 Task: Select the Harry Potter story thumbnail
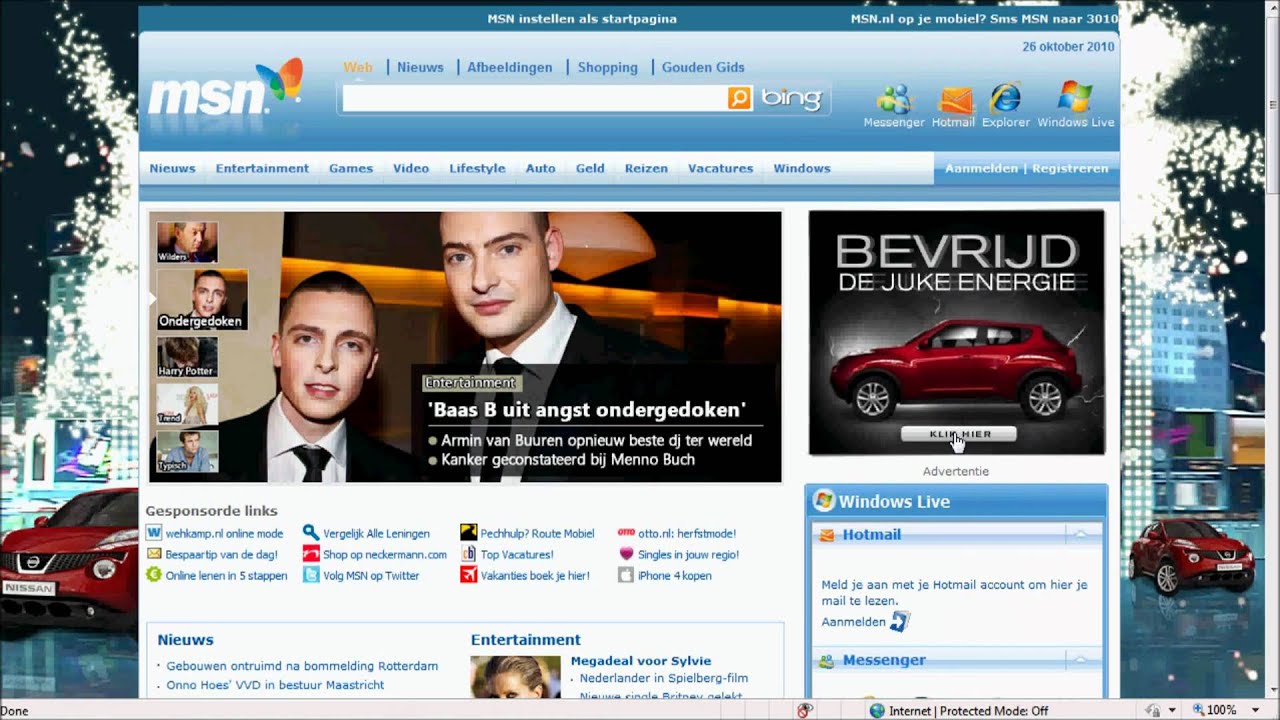pos(187,357)
